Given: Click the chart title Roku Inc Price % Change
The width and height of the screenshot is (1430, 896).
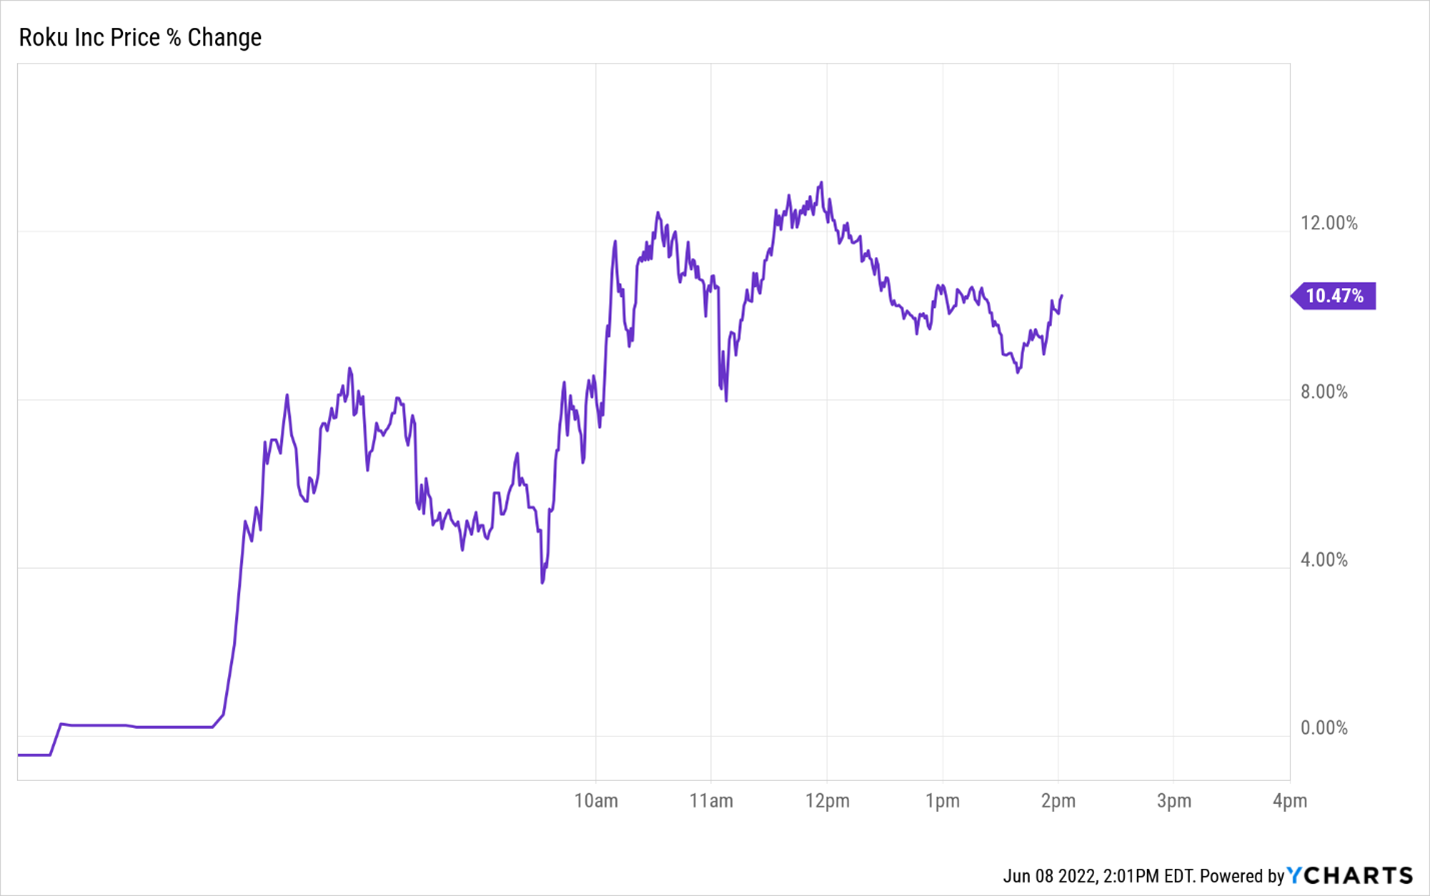Looking at the screenshot, I should pos(141,38).
